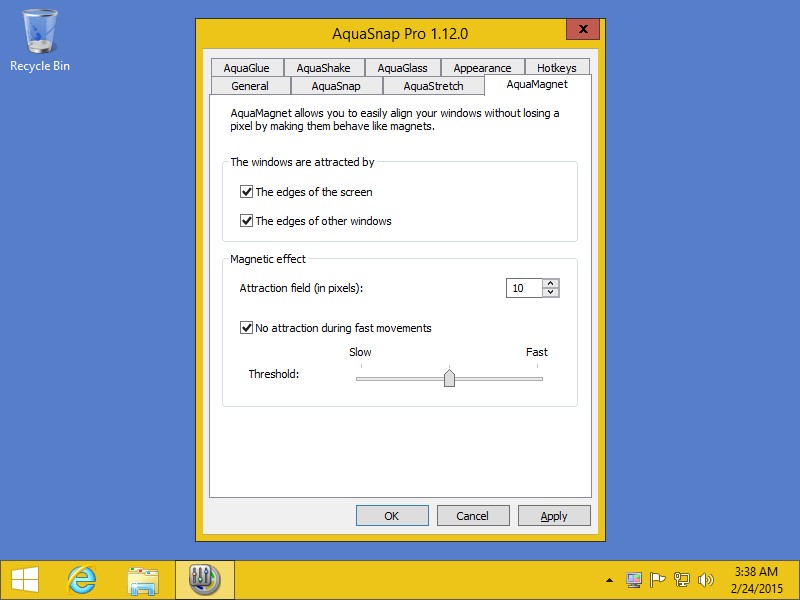800x600 pixels.
Task: Click 'Attraction field (in pixels):' label
Action: [302, 288]
